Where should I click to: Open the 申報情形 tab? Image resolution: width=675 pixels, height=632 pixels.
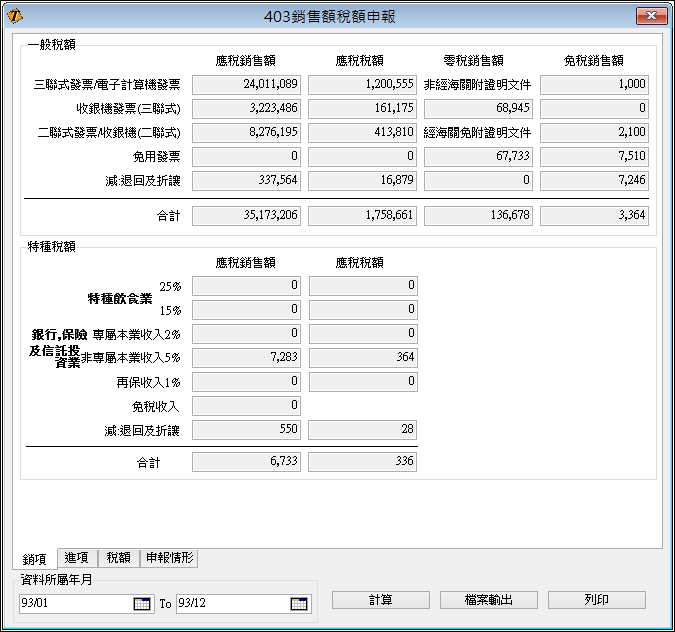[169, 558]
